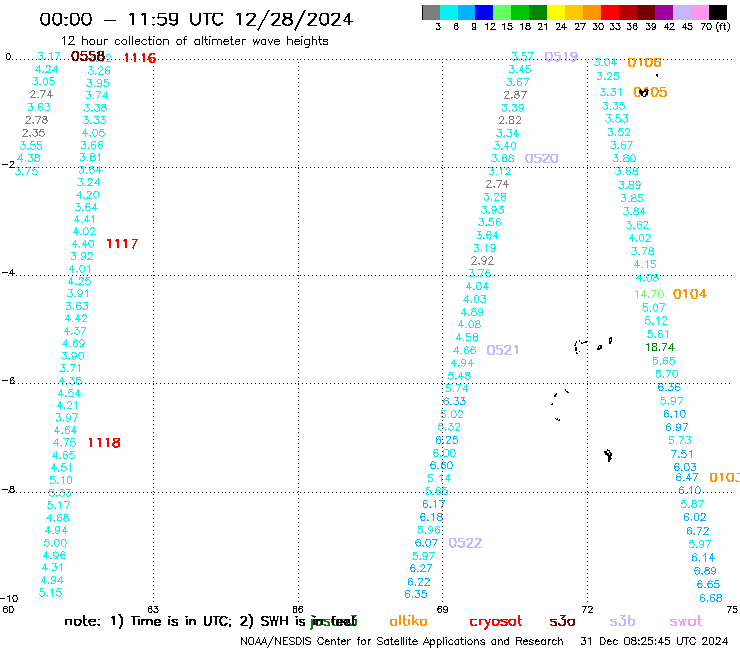The image size is (740, 650).
Task: Click the 'note: 1) Time is in UTC' text
Action: coord(147,621)
